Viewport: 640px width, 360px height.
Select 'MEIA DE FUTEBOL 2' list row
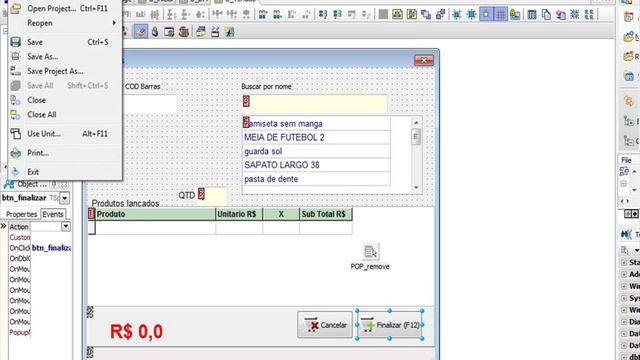[x=316, y=137]
